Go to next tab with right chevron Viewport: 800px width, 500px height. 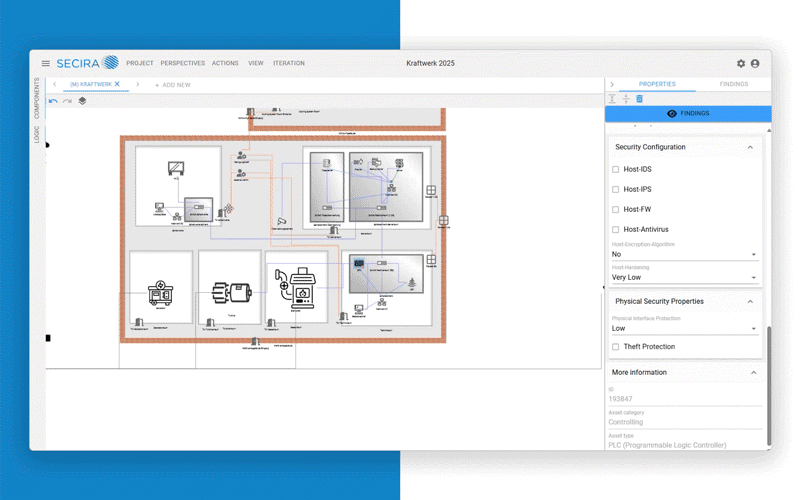[138, 84]
